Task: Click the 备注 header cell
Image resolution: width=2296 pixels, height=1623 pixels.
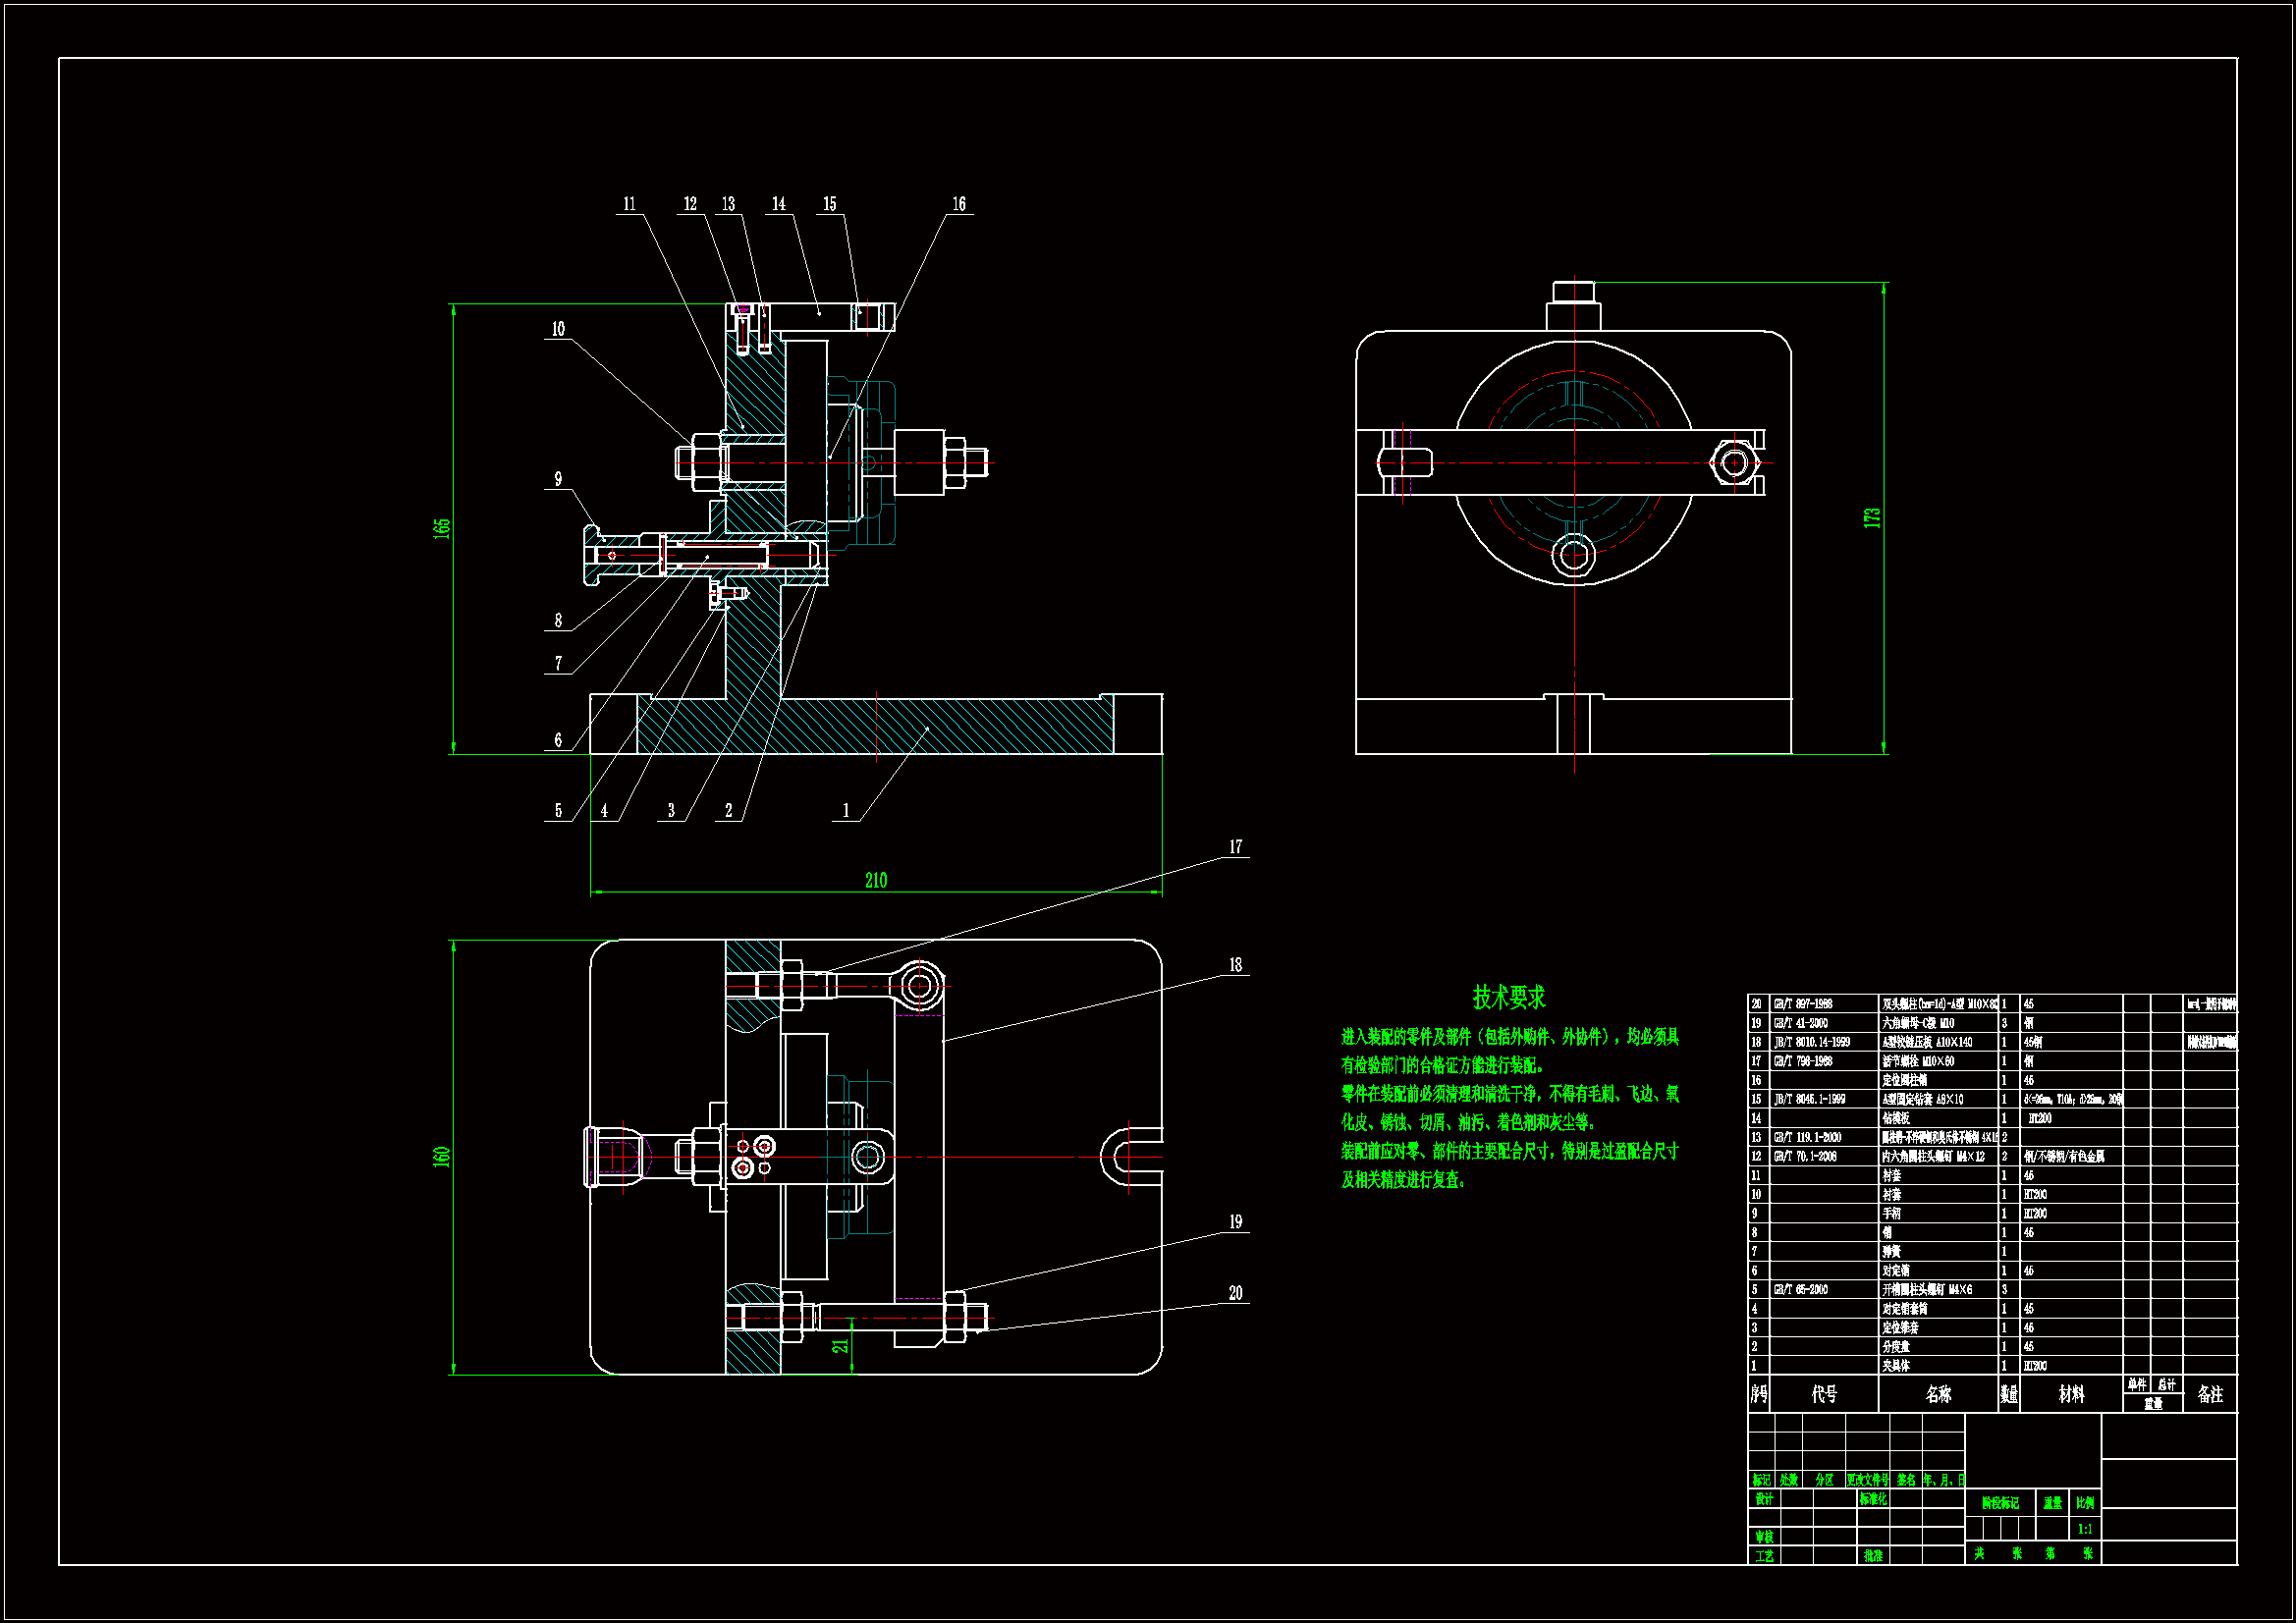Action: coord(2210,1394)
